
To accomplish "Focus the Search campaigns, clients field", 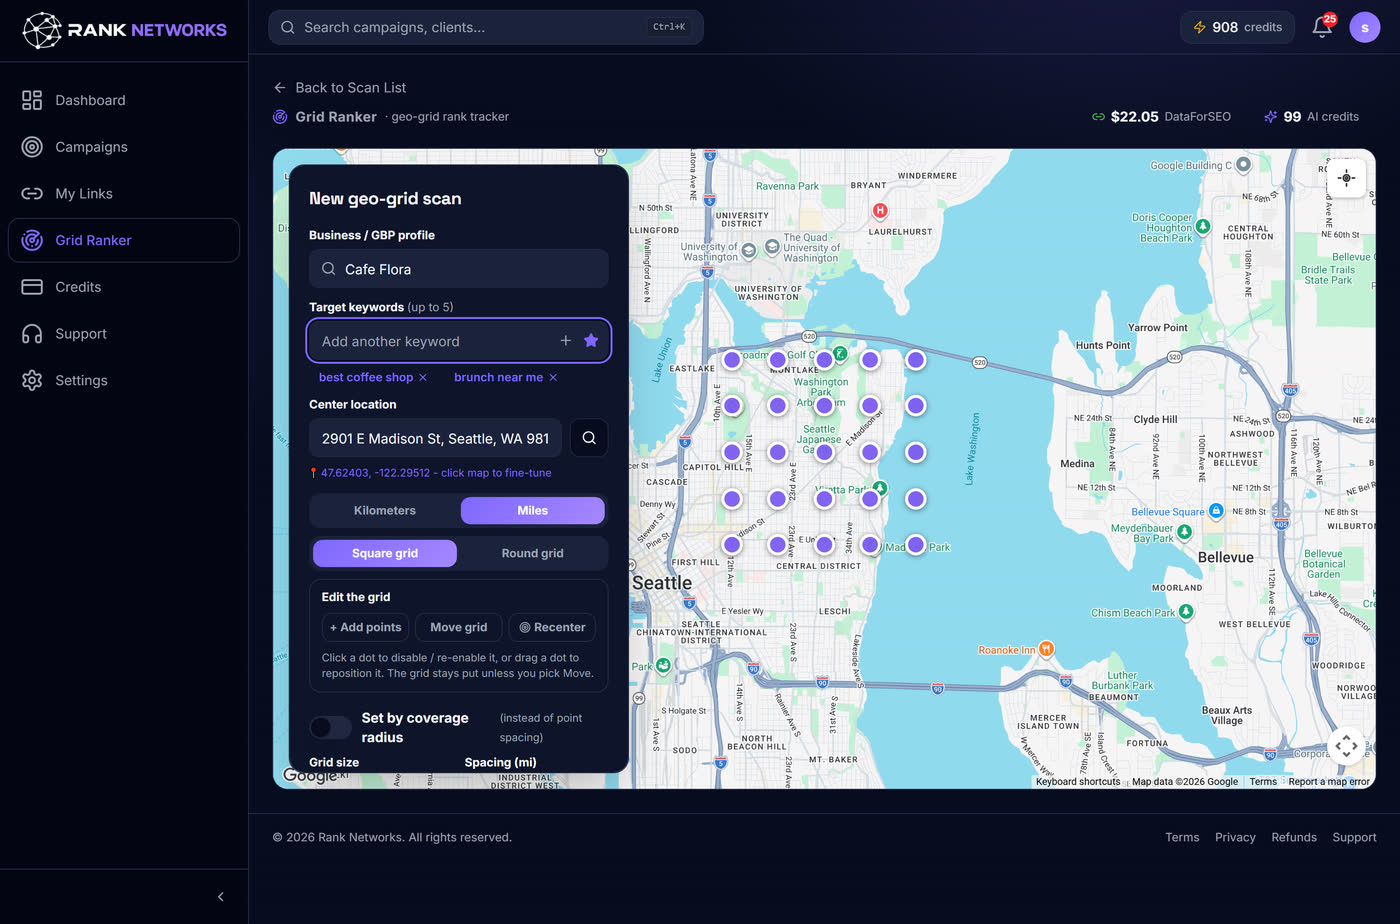I will (x=486, y=27).
